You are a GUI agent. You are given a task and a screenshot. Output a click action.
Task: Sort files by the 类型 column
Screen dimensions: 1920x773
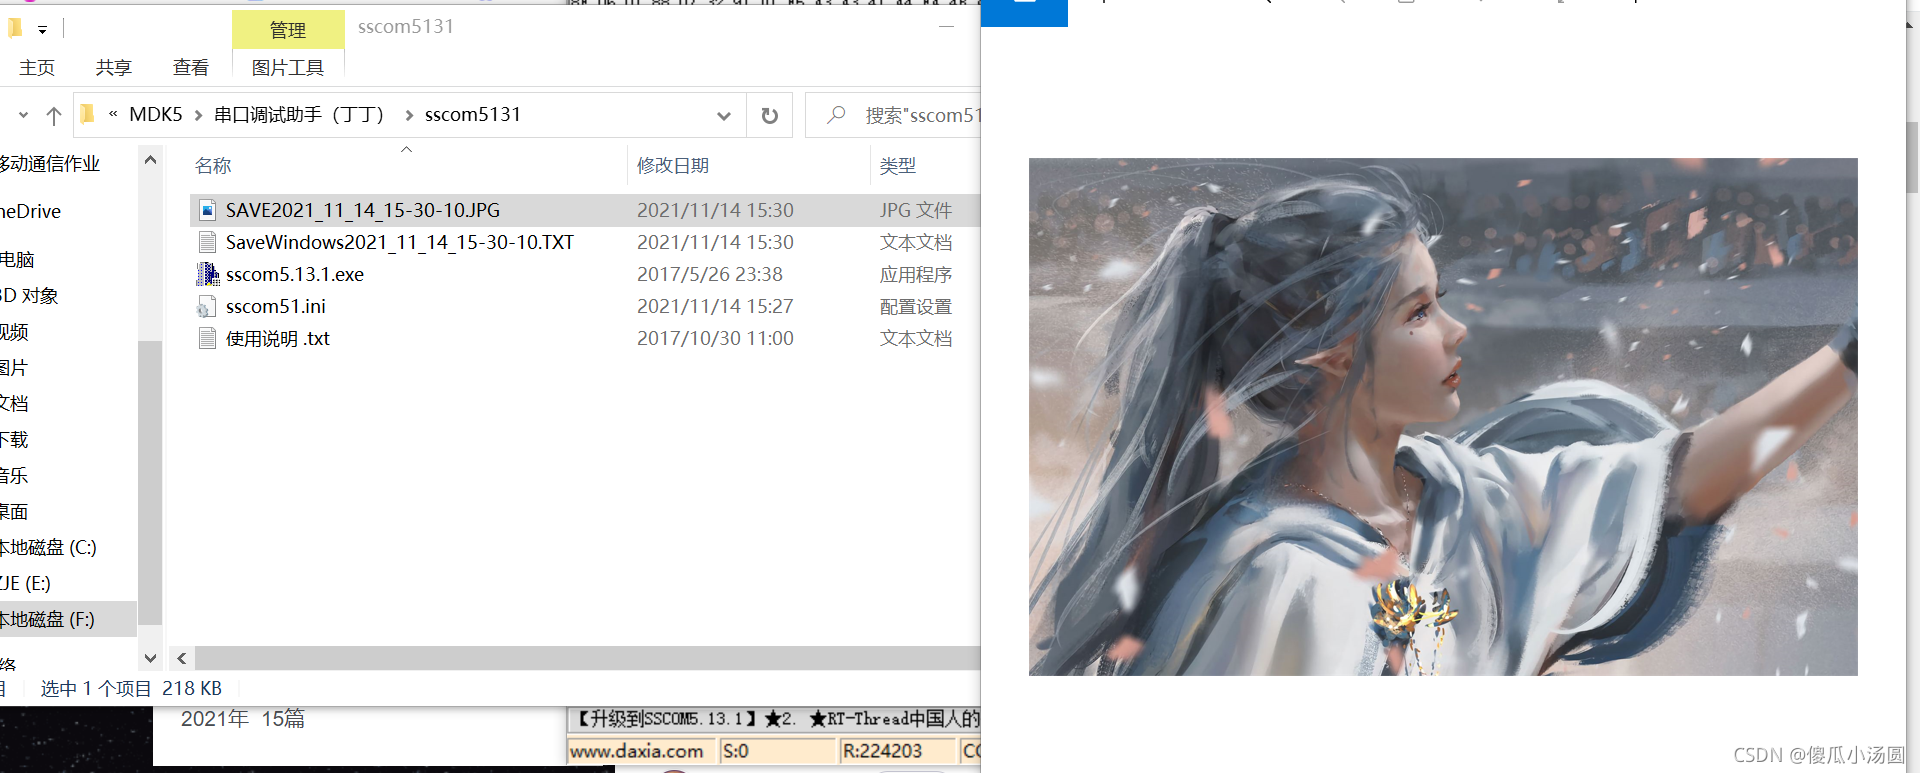pos(898,166)
